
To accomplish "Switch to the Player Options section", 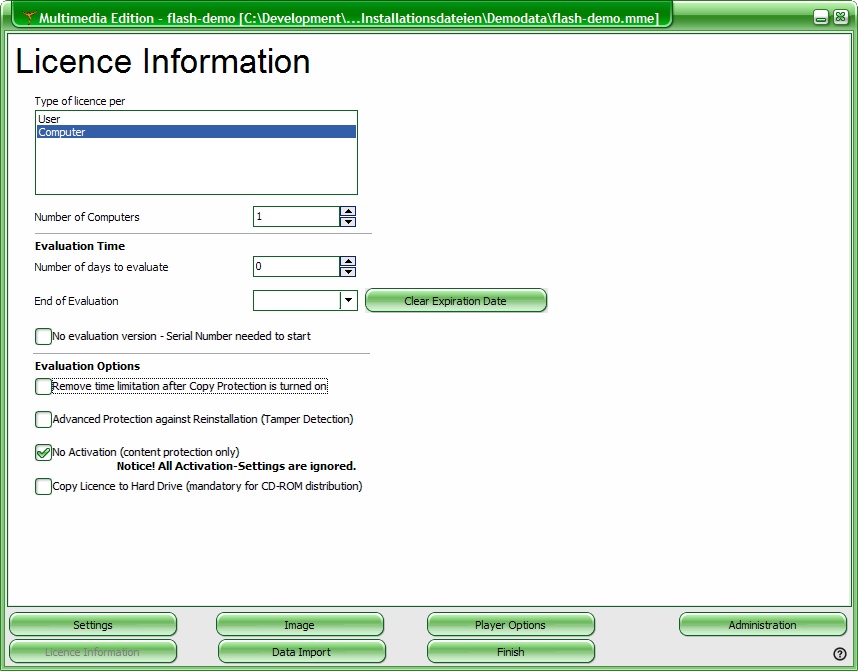I will click(510, 625).
